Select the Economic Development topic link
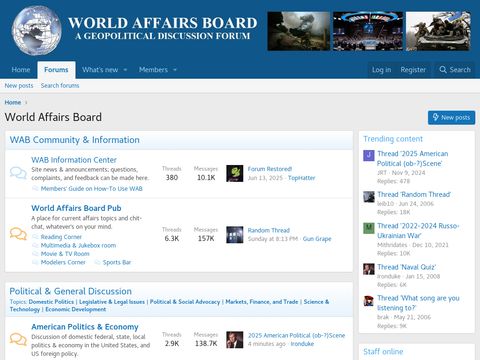 (x=76, y=309)
